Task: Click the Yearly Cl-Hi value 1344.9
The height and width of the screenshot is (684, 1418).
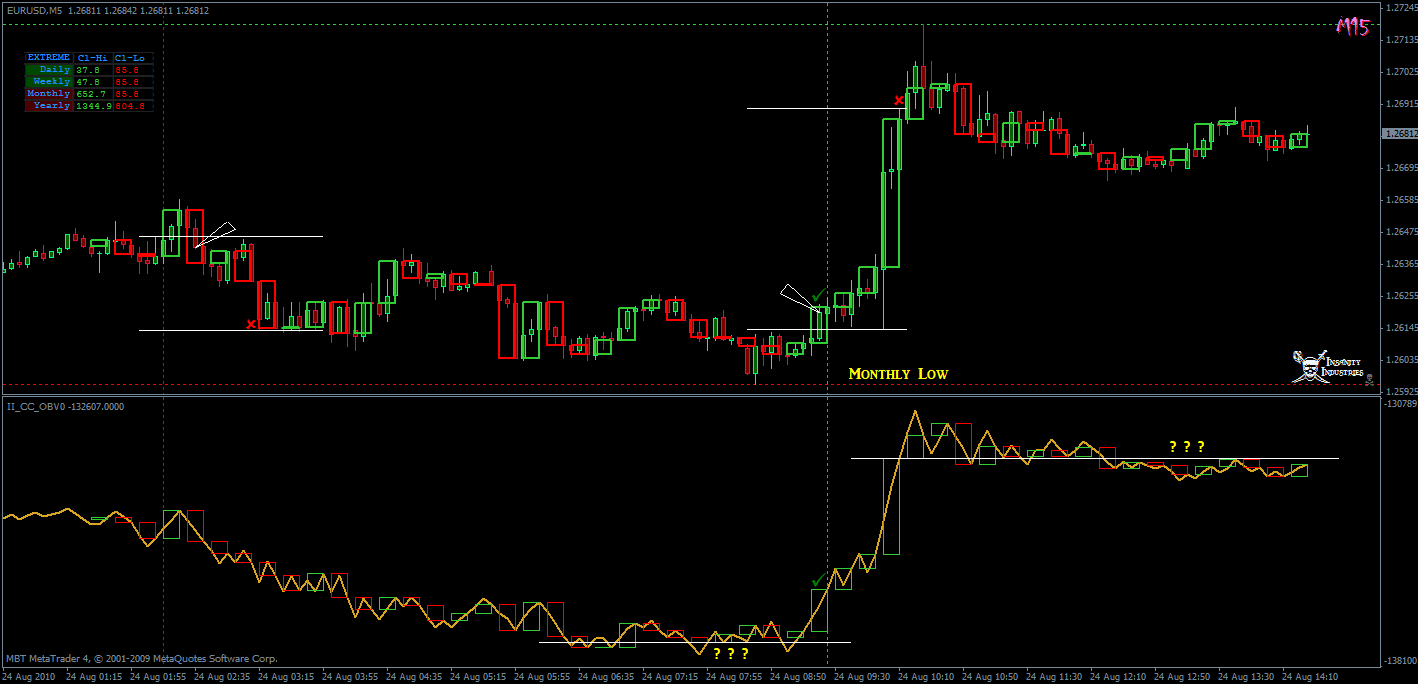Action: 94,105
